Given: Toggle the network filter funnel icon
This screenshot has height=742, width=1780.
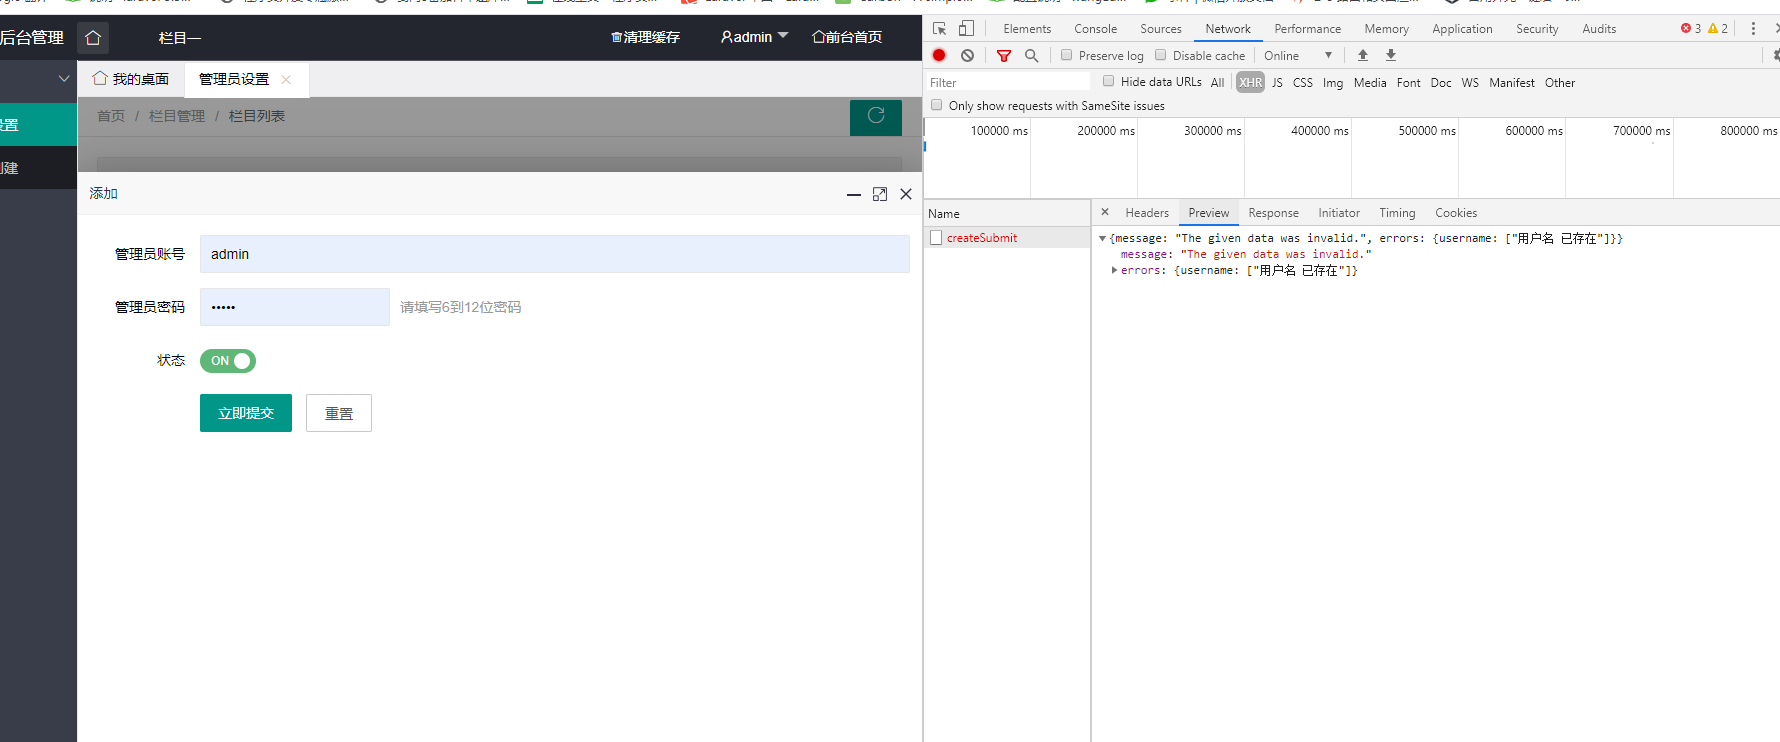Looking at the screenshot, I should pyautogui.click(x=1004, y=56).
